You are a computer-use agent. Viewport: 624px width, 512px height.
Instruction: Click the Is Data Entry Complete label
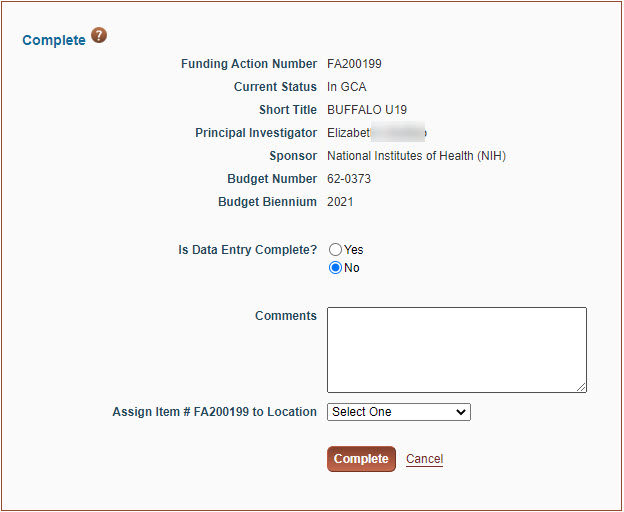click(247, 250)
